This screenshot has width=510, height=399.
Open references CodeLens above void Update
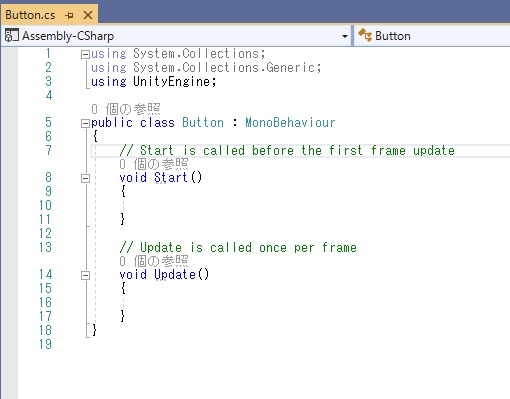point(154,261)
